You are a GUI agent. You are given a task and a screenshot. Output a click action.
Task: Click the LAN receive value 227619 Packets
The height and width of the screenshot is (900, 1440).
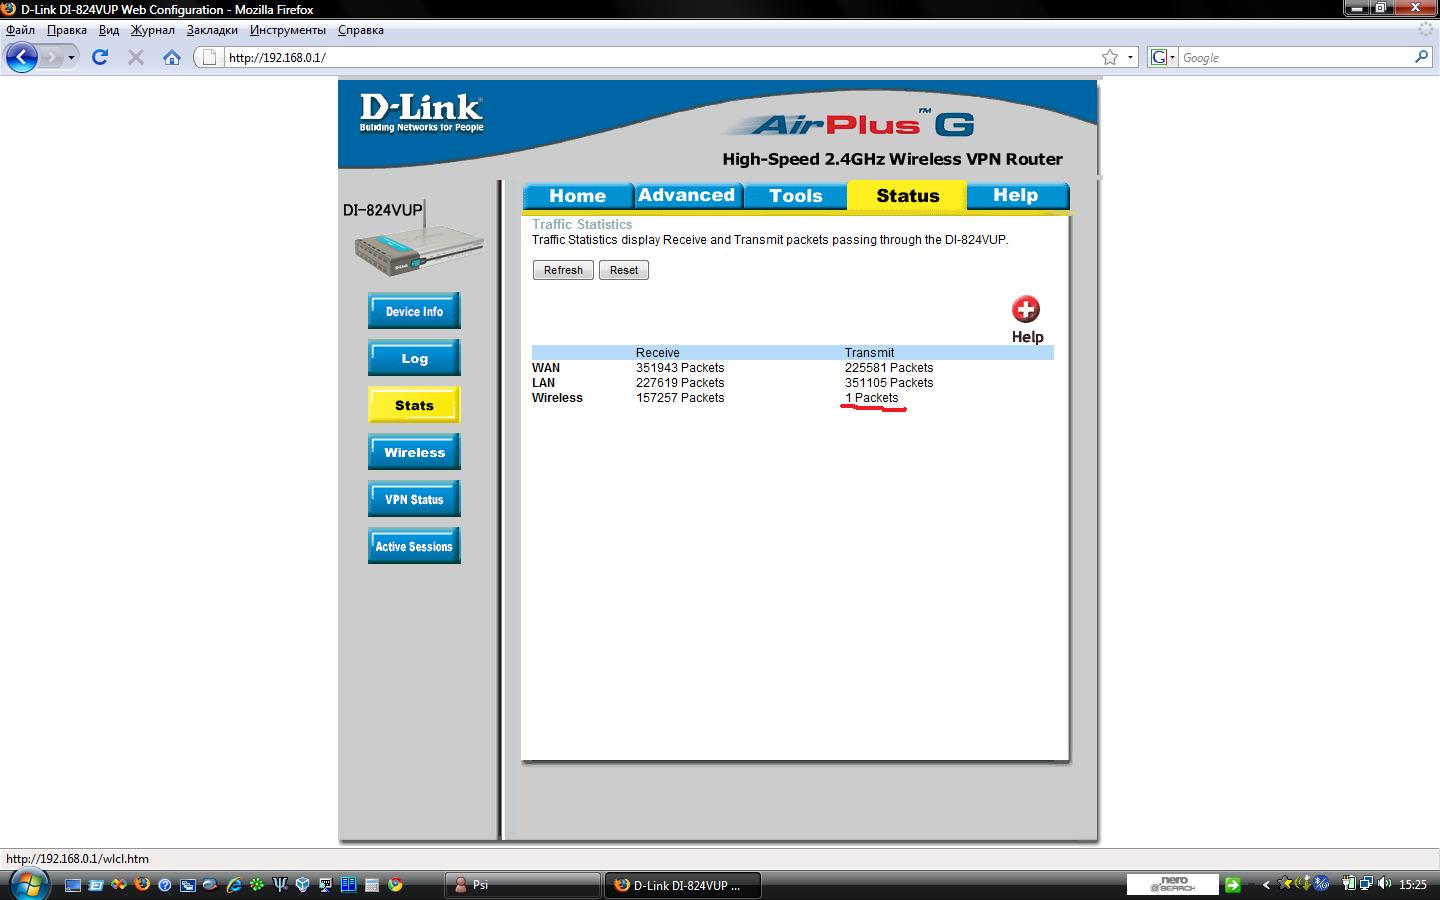(x=680, y=383)
